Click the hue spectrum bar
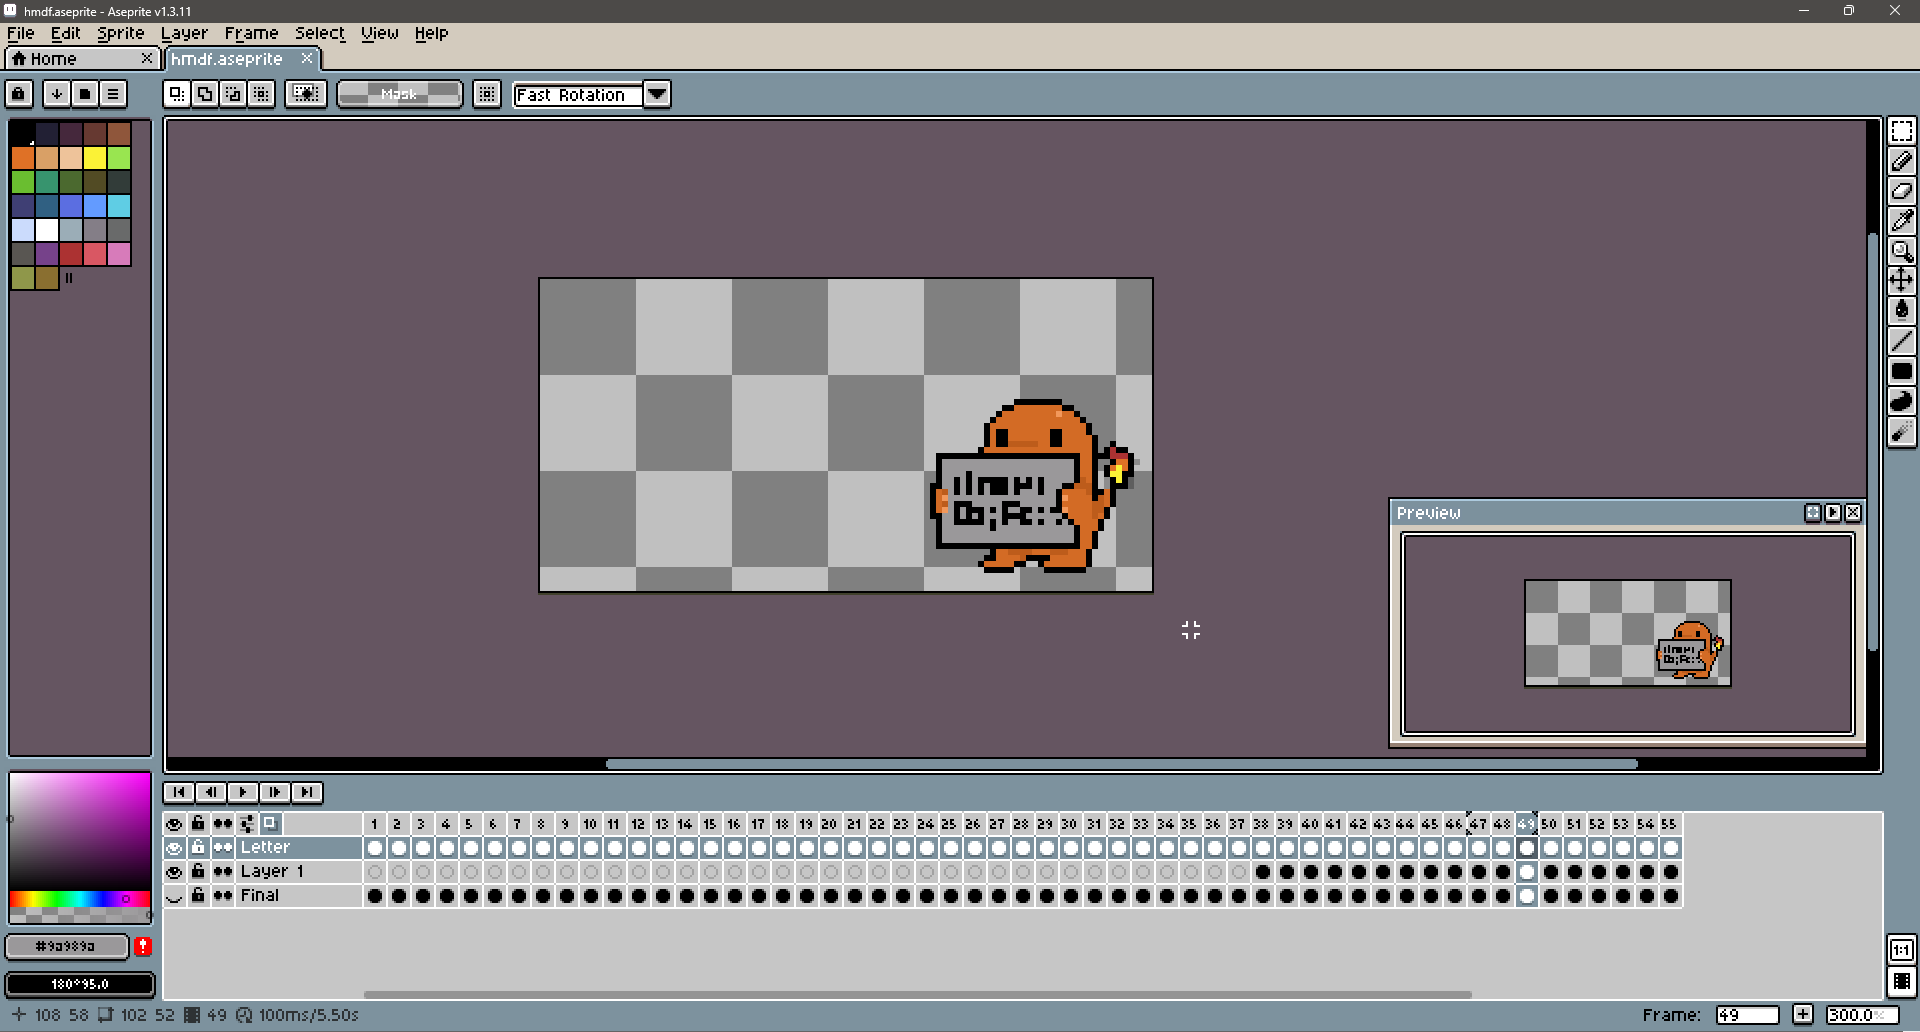The height and width of the screenshot is (1032, 1920). coord(80,899)
